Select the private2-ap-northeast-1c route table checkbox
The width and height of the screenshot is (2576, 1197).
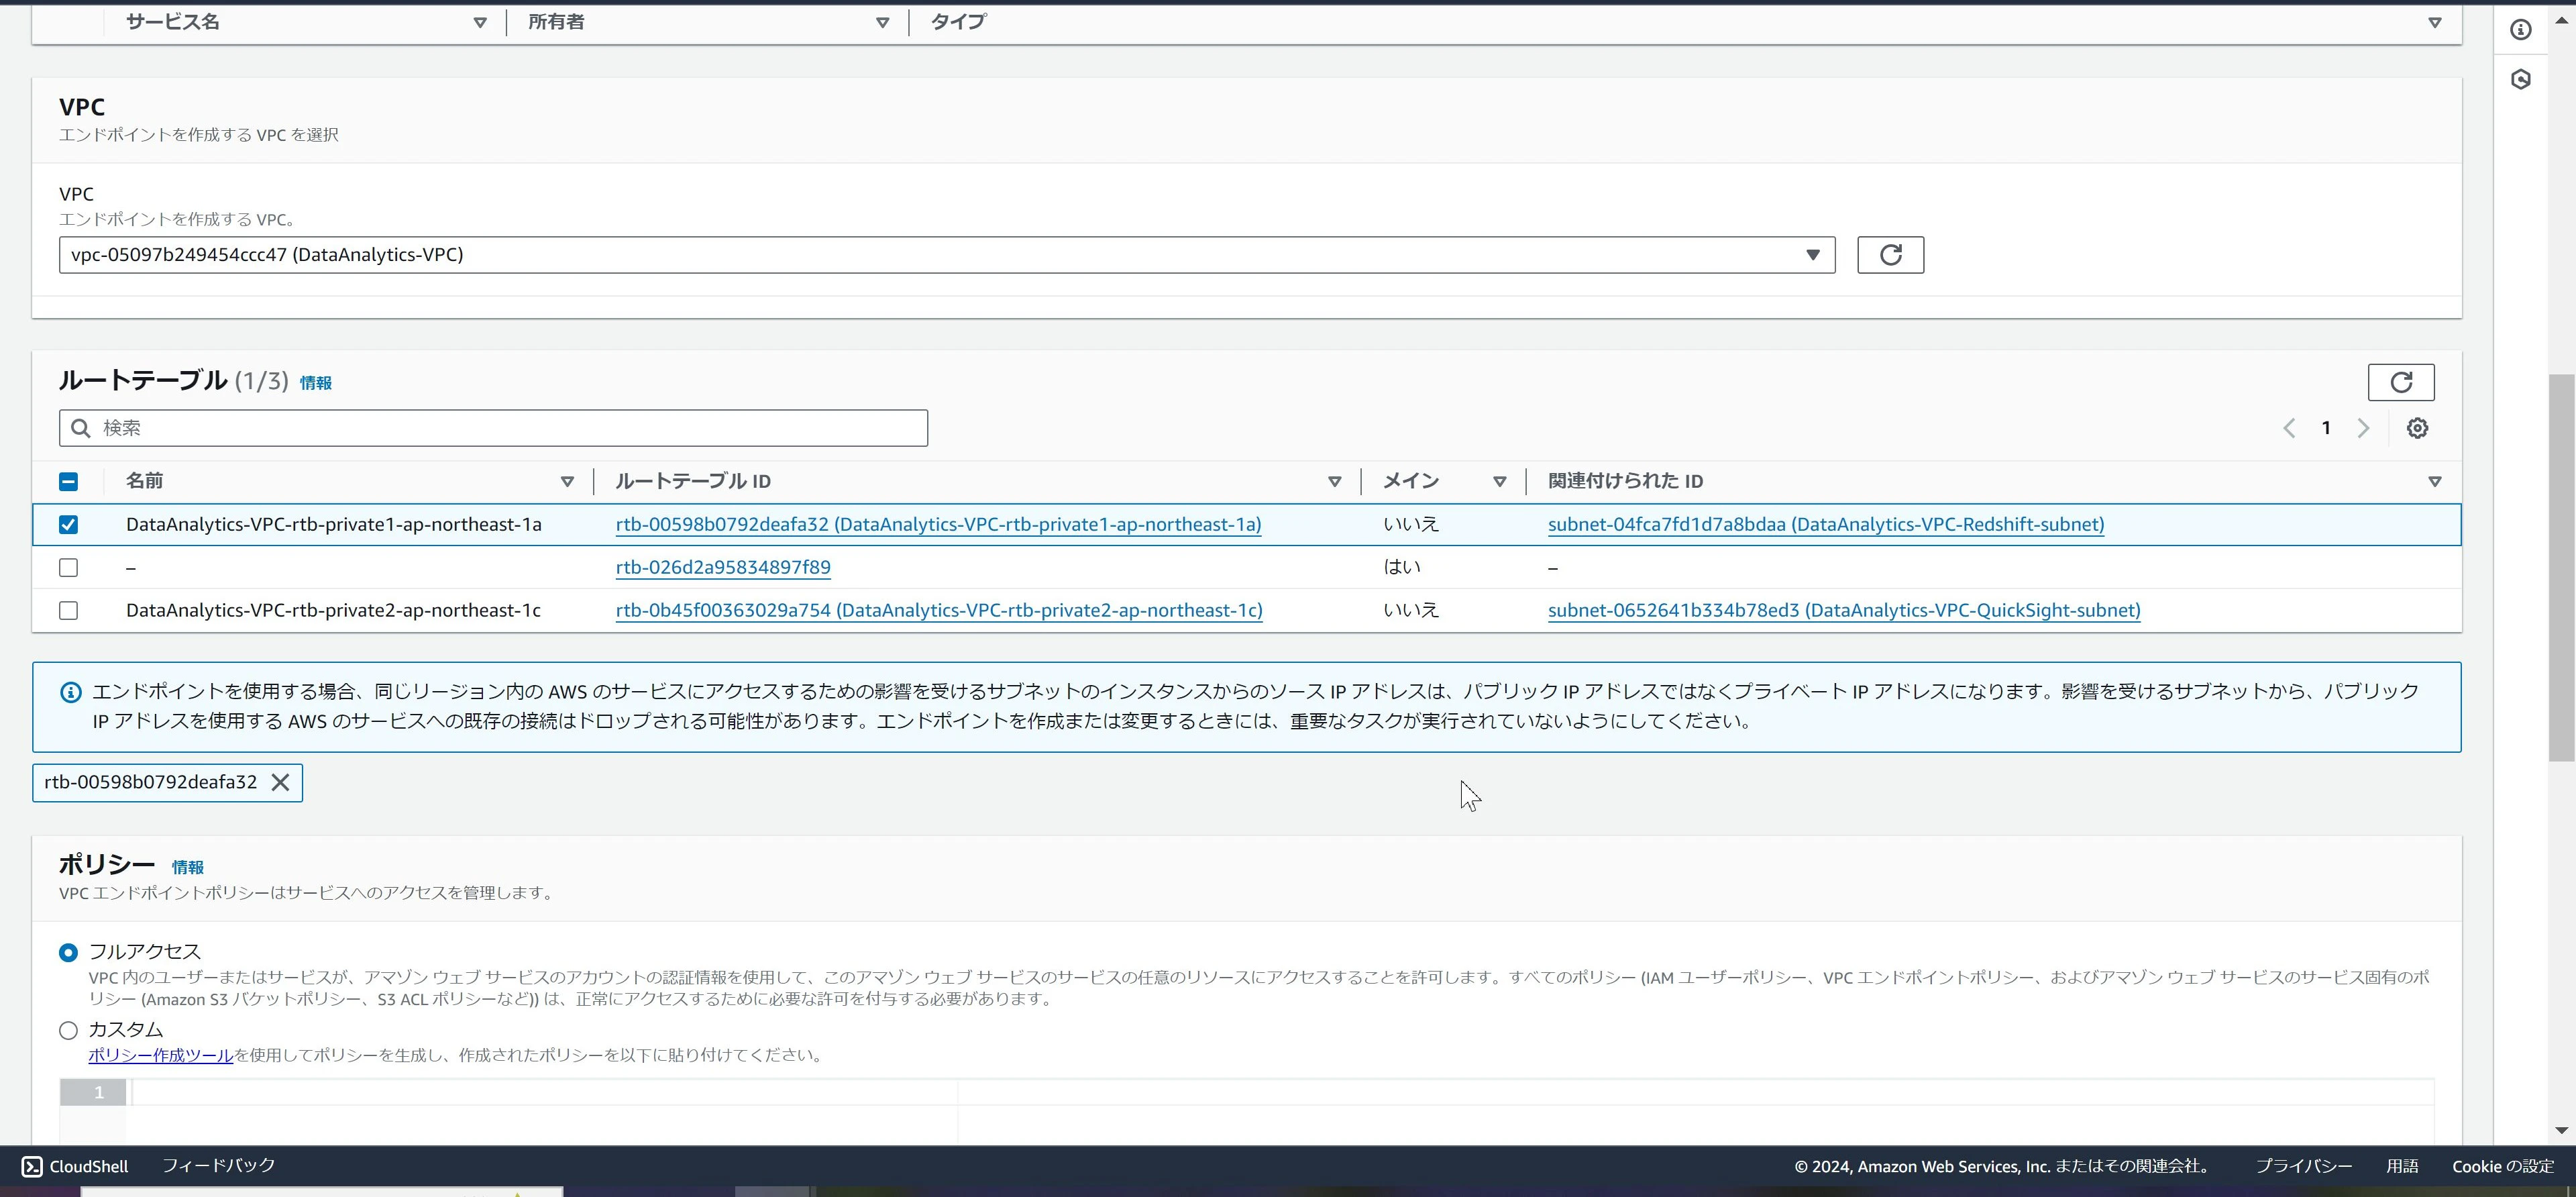[68, 610]
